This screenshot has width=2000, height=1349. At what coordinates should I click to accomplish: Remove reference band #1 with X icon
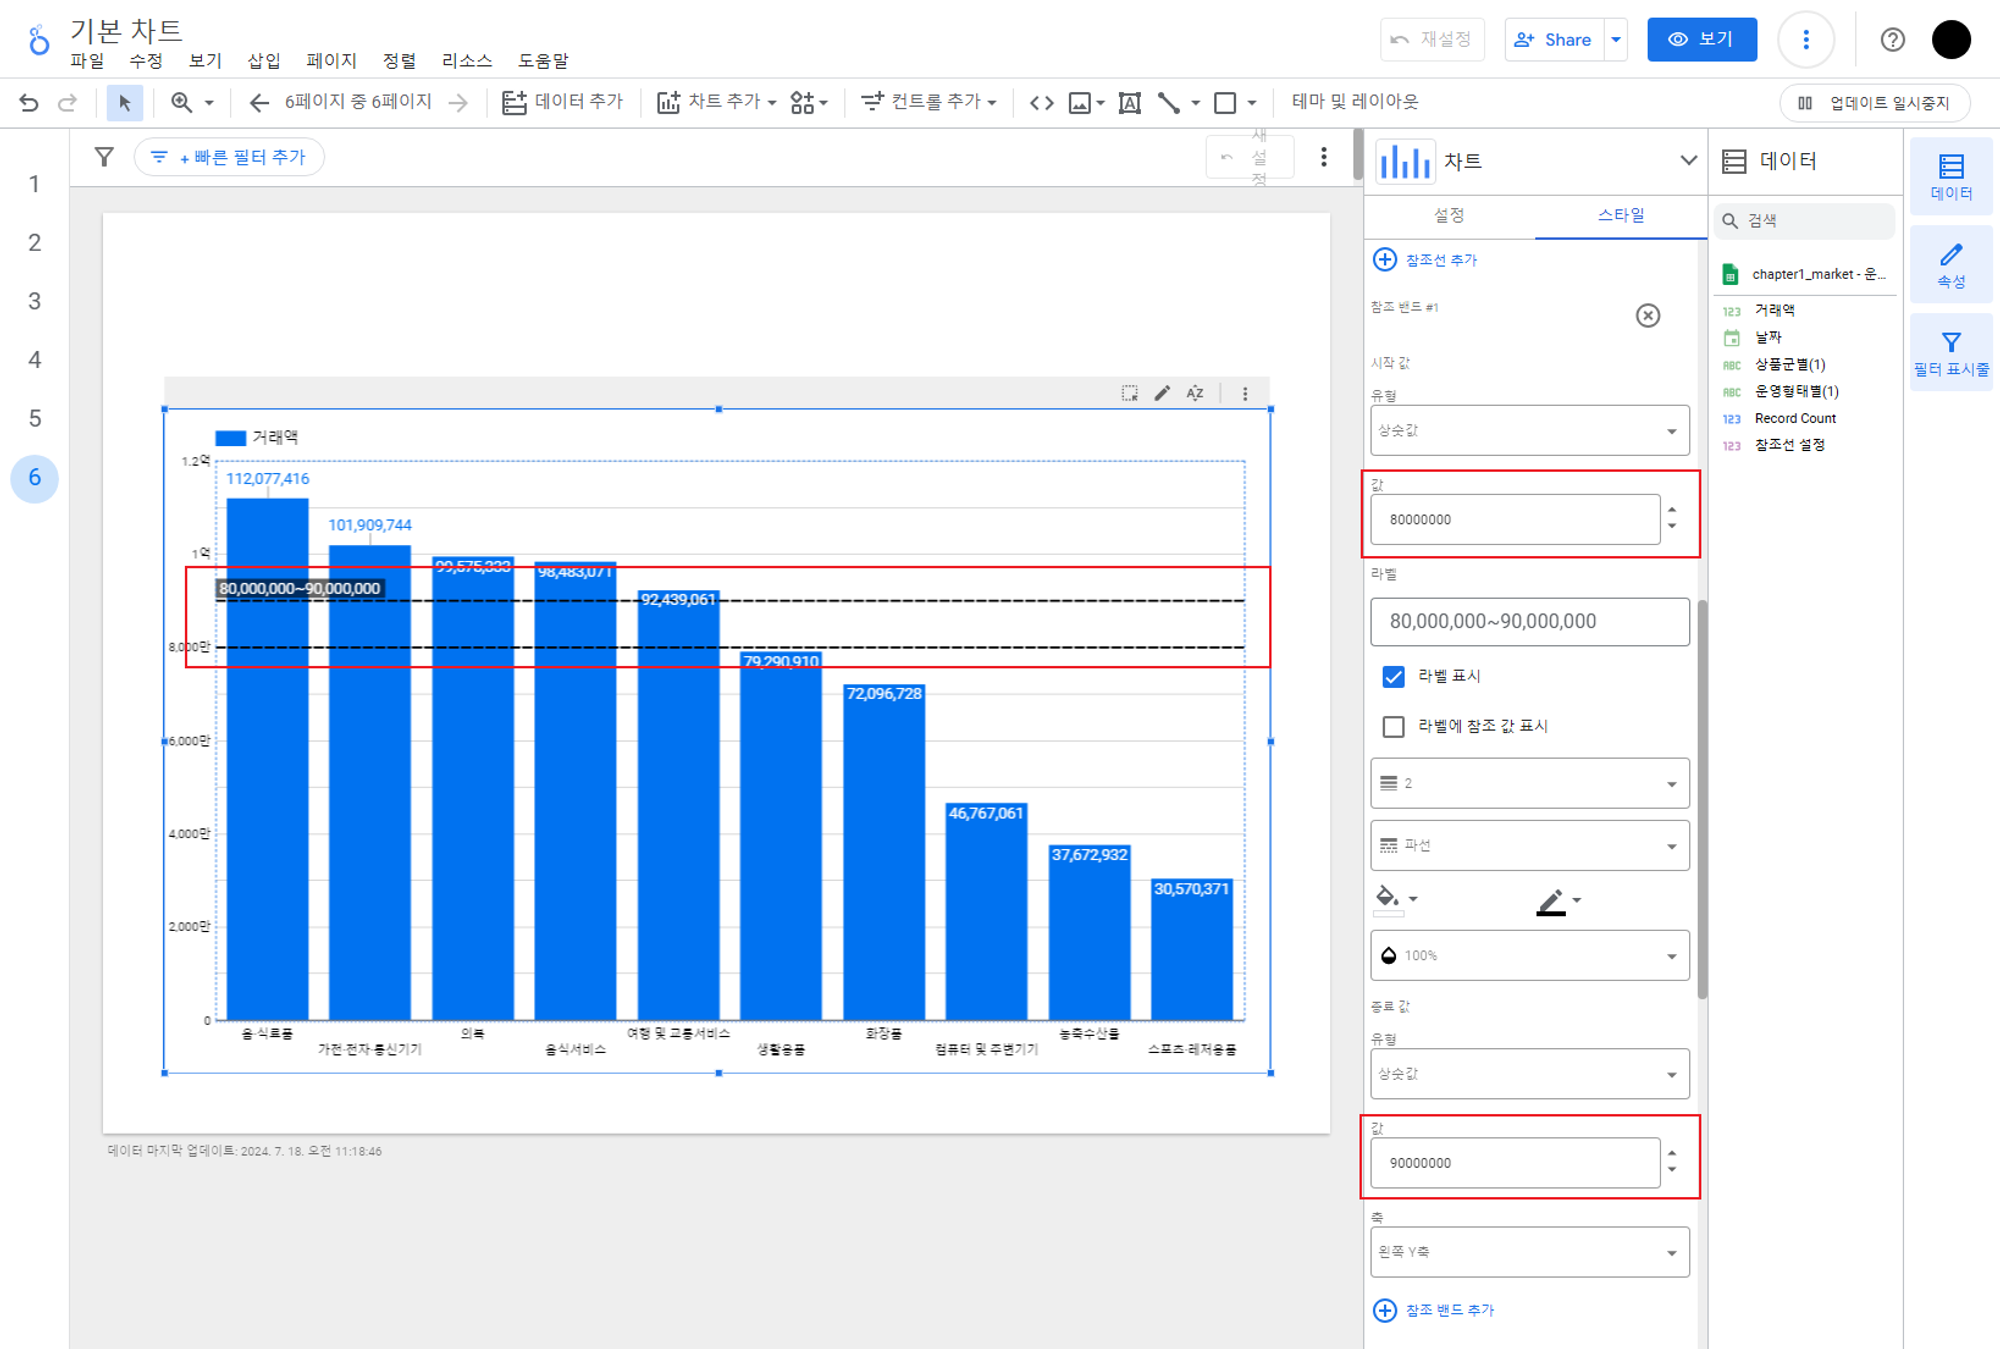click(1647, 316)
